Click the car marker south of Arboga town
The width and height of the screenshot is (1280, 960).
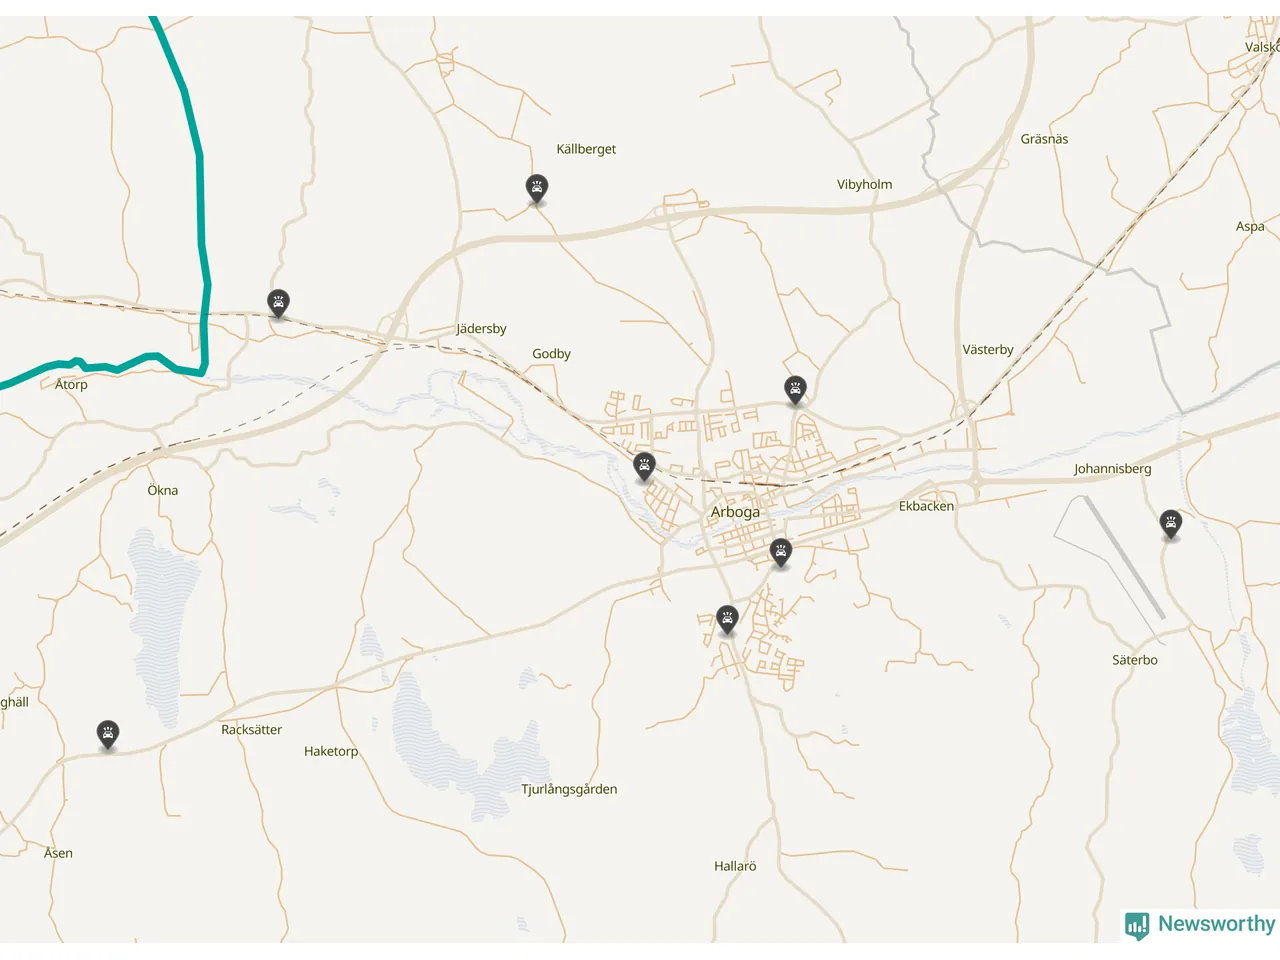(x=727, y=620)
